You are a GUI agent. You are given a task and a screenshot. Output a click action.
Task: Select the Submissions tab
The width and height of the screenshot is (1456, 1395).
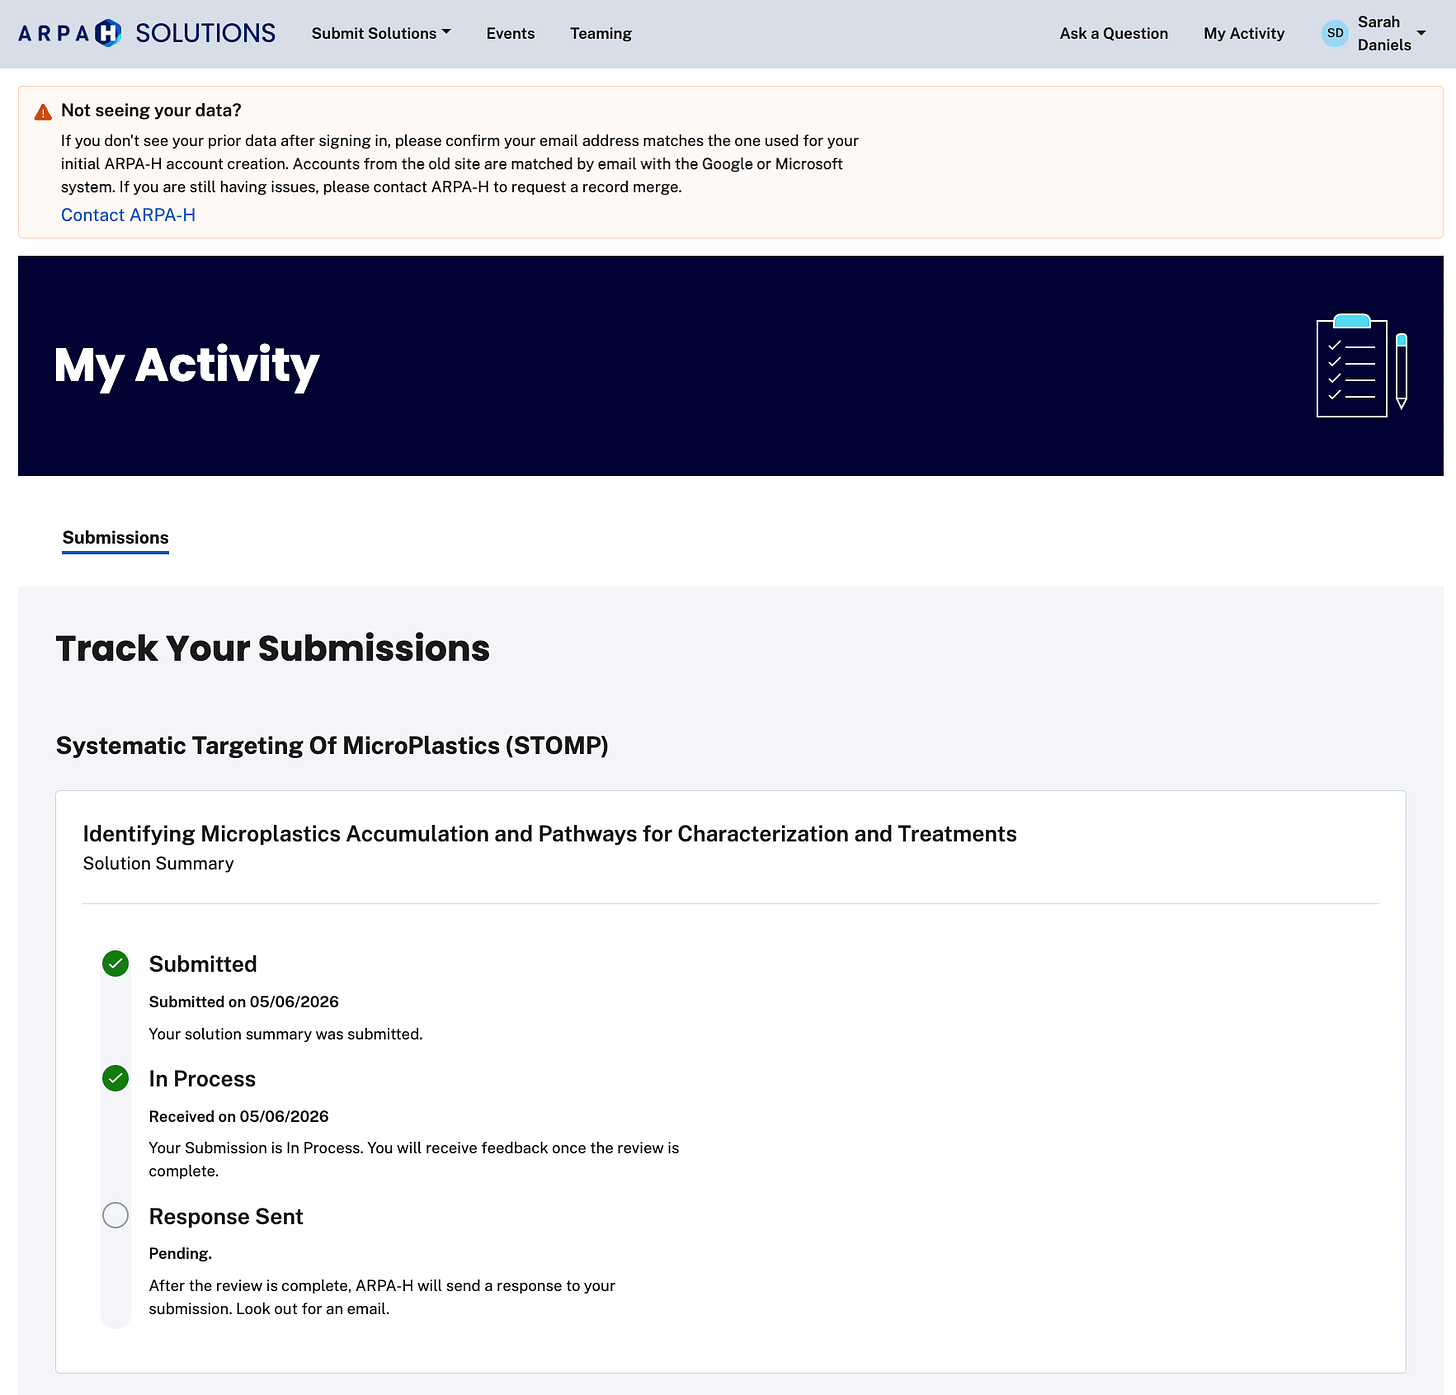tap(115, 537)
